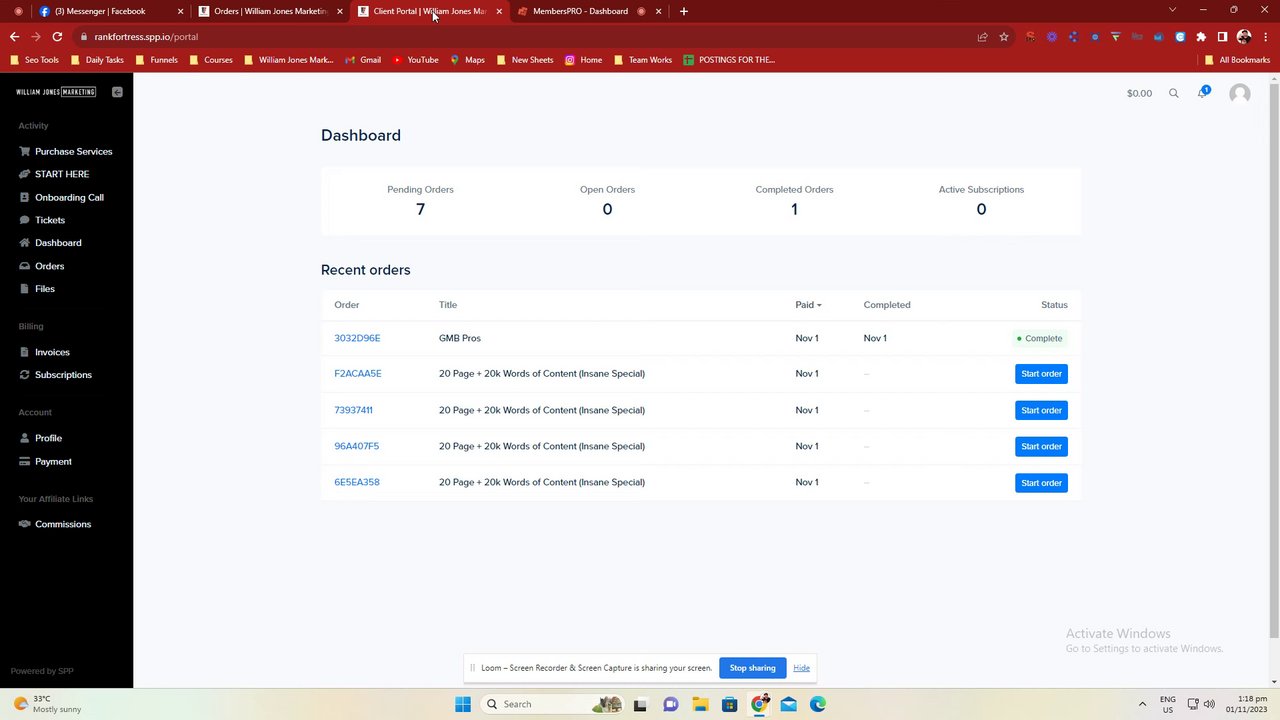This screenshot has height=720, width=1280.
Task: Open Chrome three-dot menu
Action: click(1265, 37)
